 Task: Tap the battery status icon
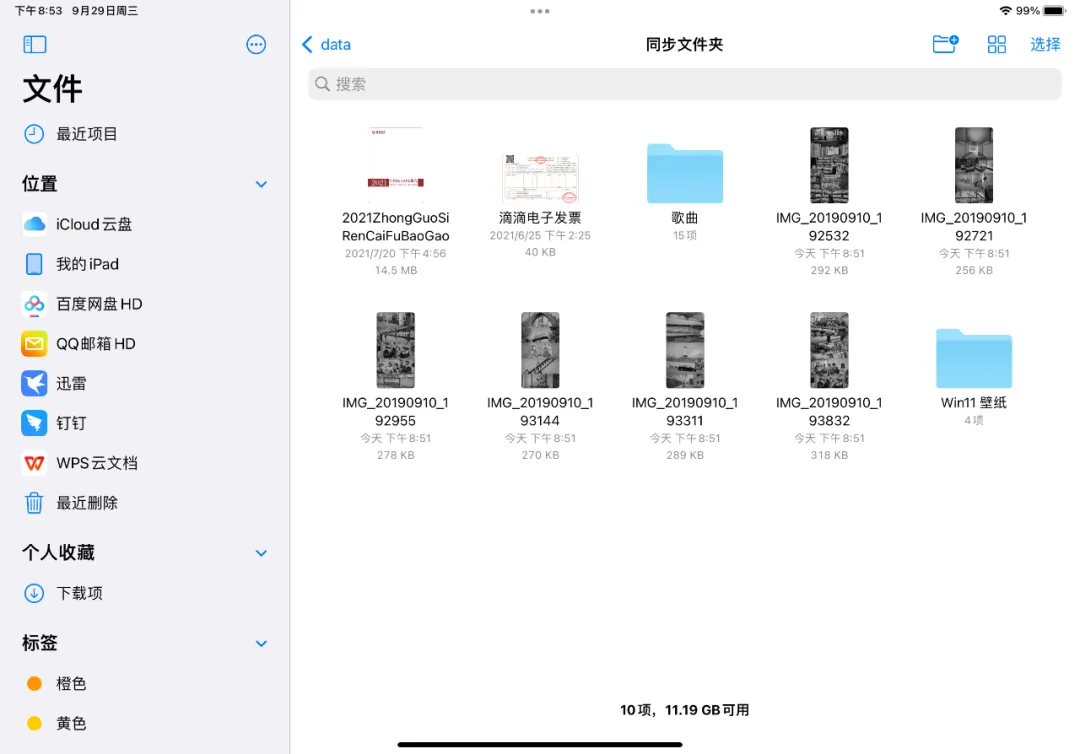[x=1055, y=11]
